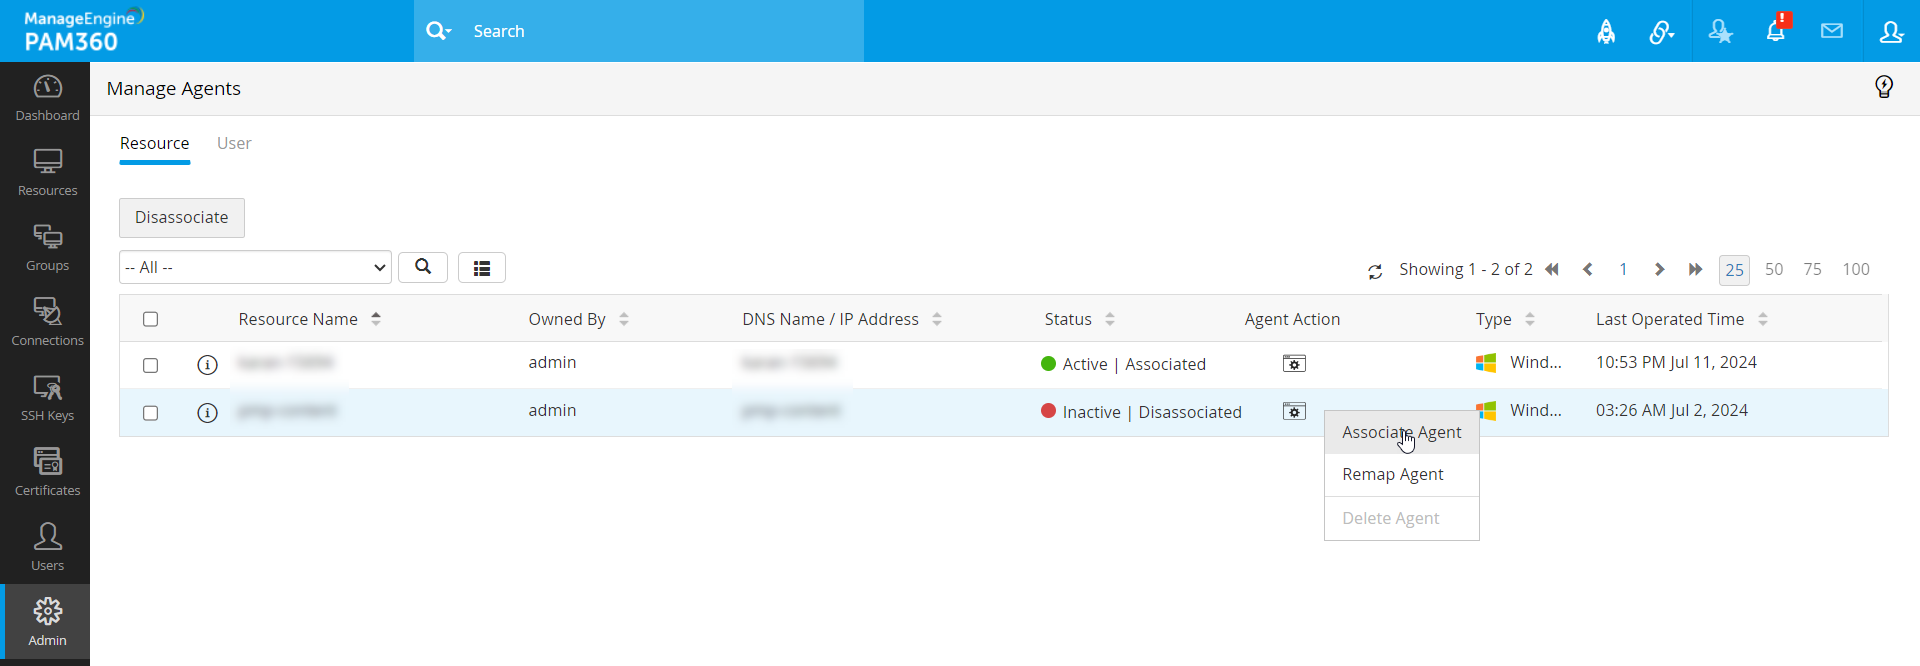Open the mail envelope icon

(1832, 31)
